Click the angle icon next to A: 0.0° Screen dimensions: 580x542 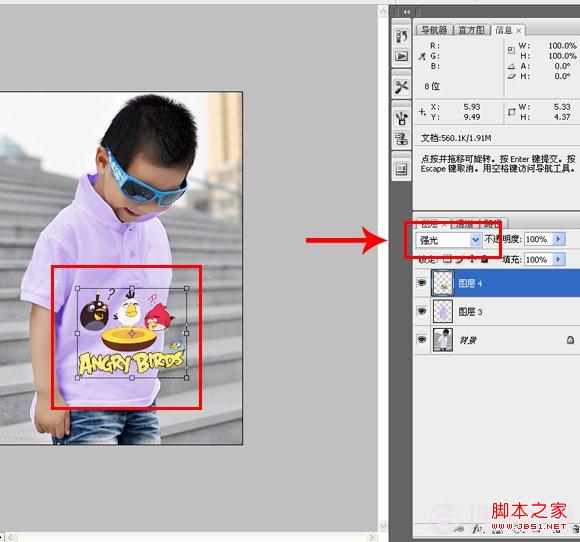pos(511,66)
